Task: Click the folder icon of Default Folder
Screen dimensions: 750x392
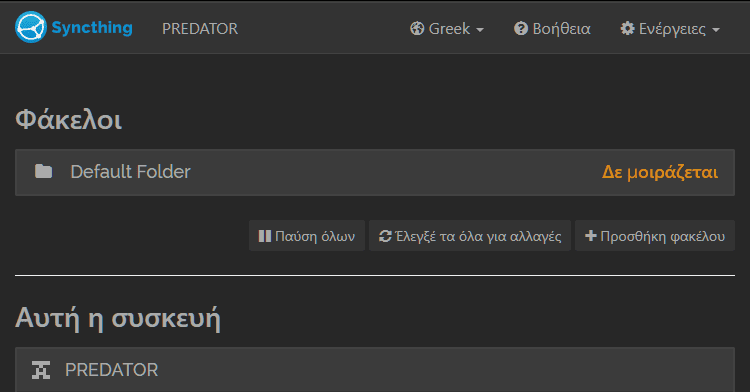Action: [x=44, y=171]
